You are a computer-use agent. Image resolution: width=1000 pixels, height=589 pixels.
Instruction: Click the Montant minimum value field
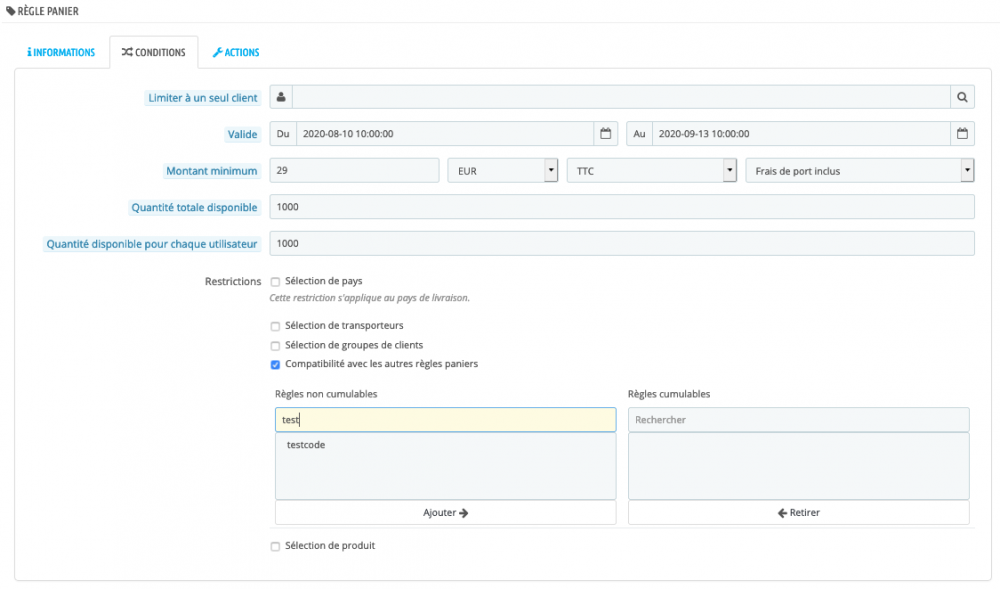click(354, 171)
